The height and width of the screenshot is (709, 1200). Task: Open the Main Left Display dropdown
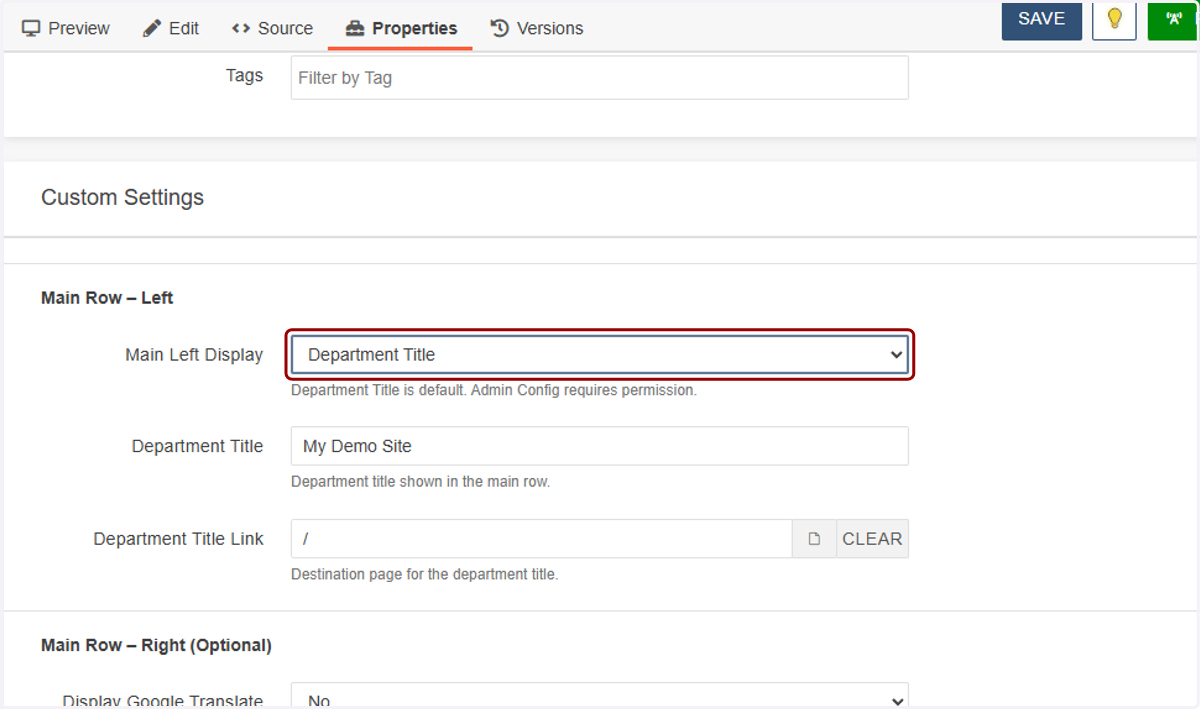coord(600,355)
